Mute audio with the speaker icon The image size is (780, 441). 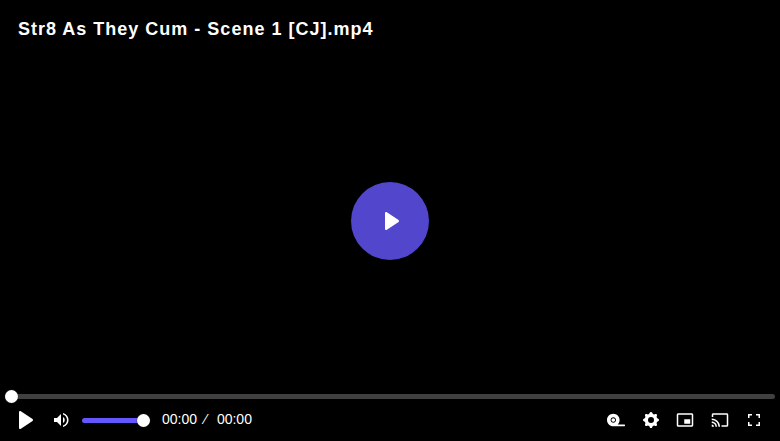[61, 420]
